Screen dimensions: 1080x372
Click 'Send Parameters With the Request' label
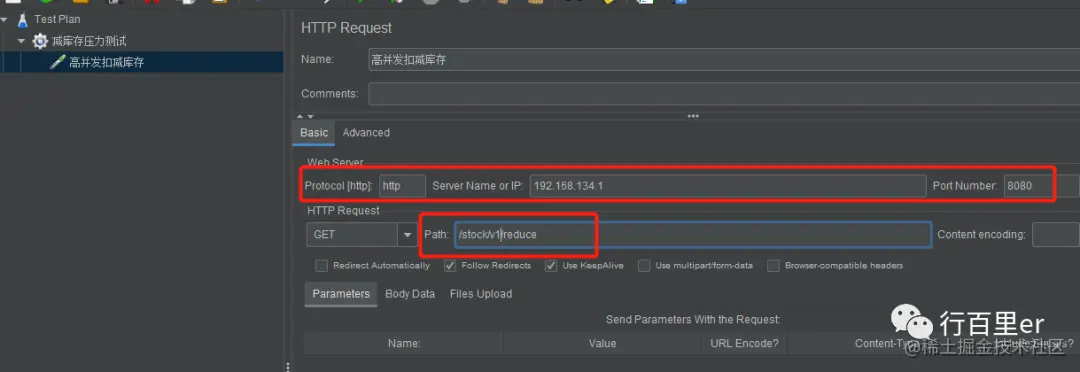tap(693, 320)
